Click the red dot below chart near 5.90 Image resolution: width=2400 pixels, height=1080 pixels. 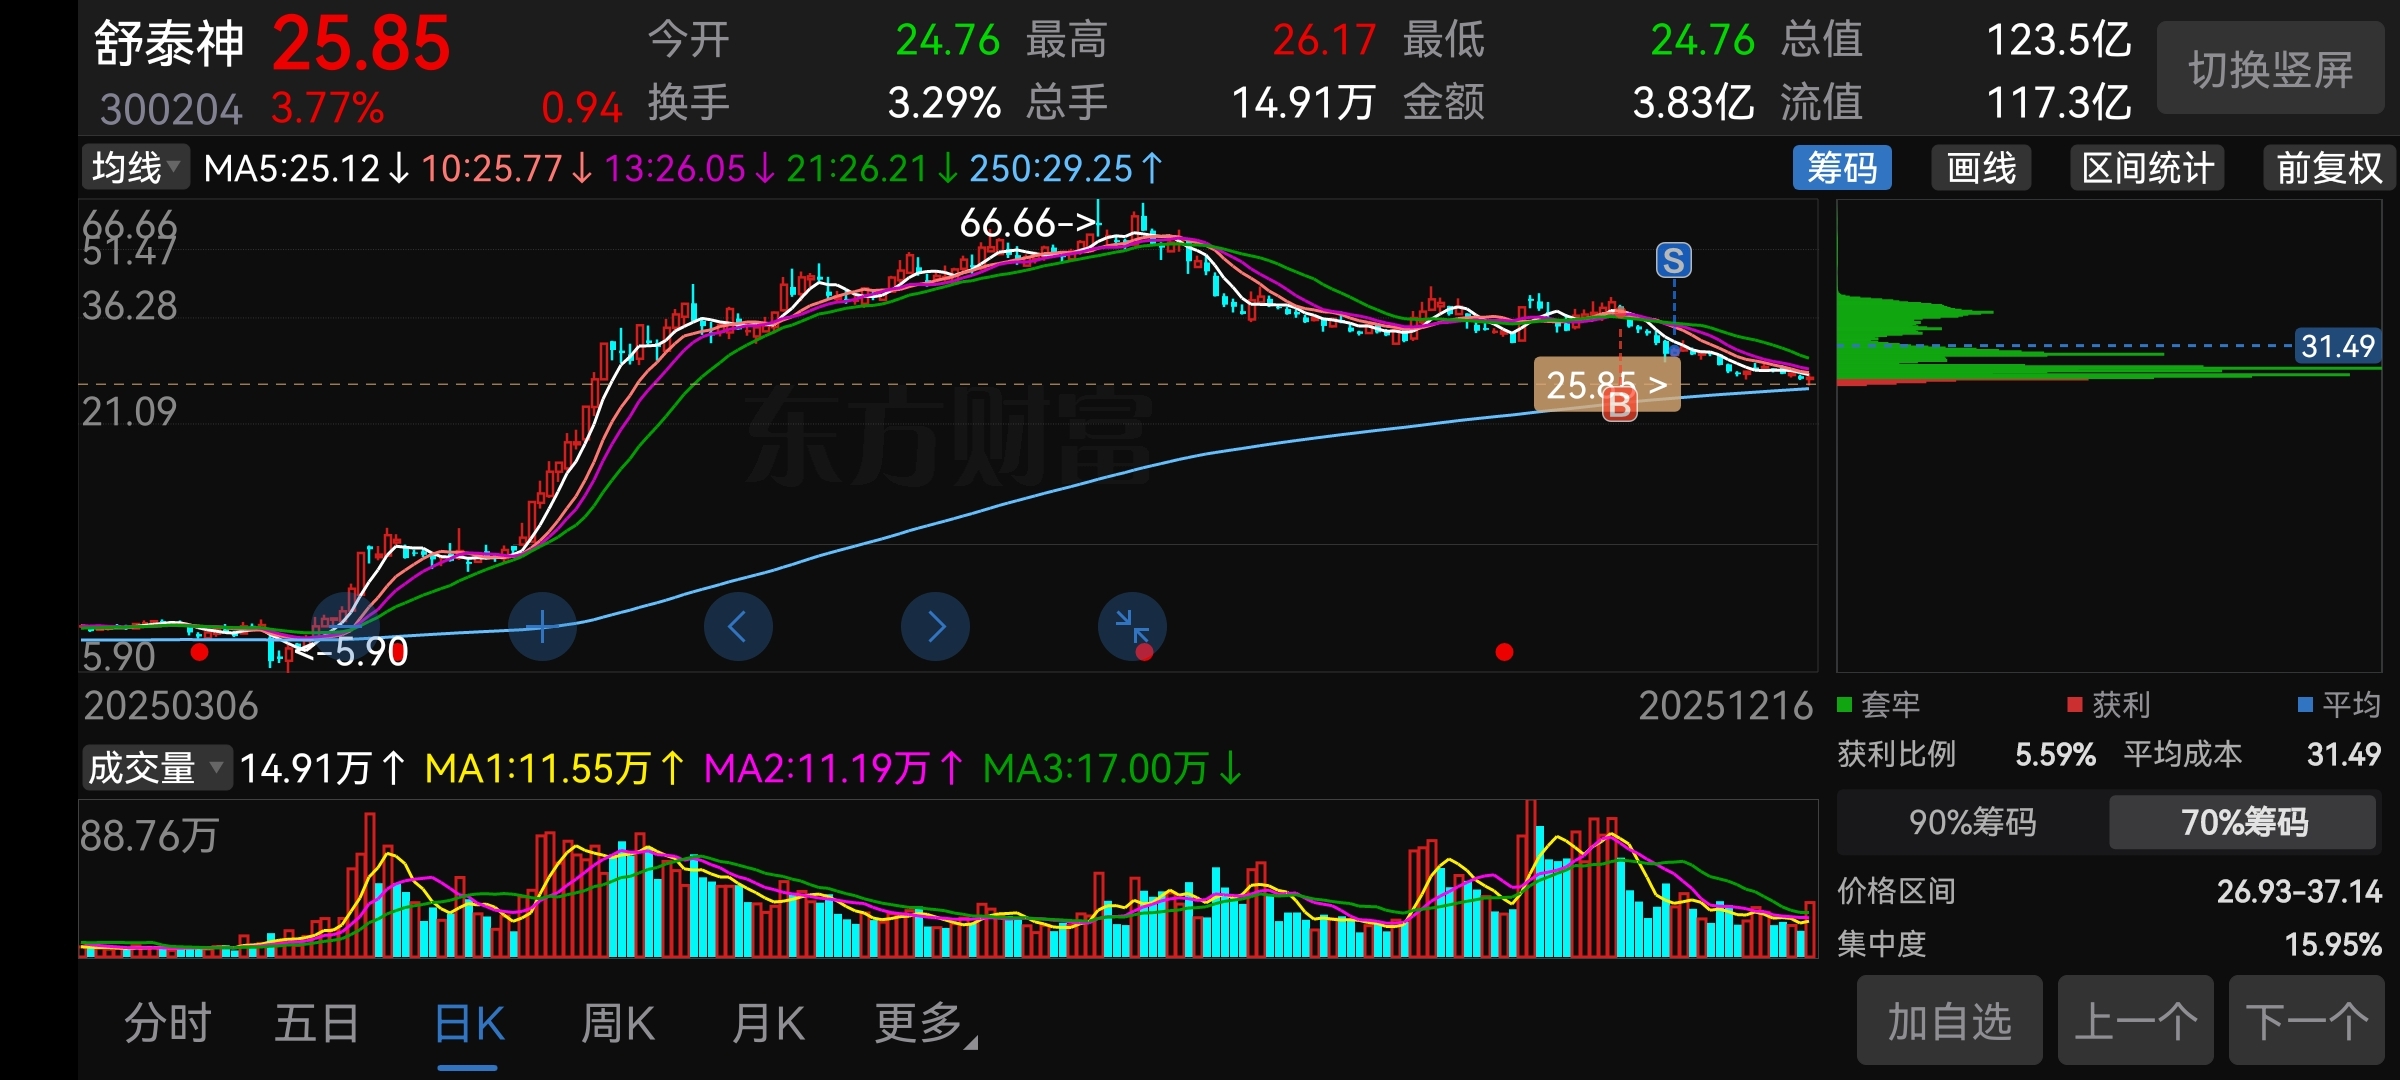point(200,653)
